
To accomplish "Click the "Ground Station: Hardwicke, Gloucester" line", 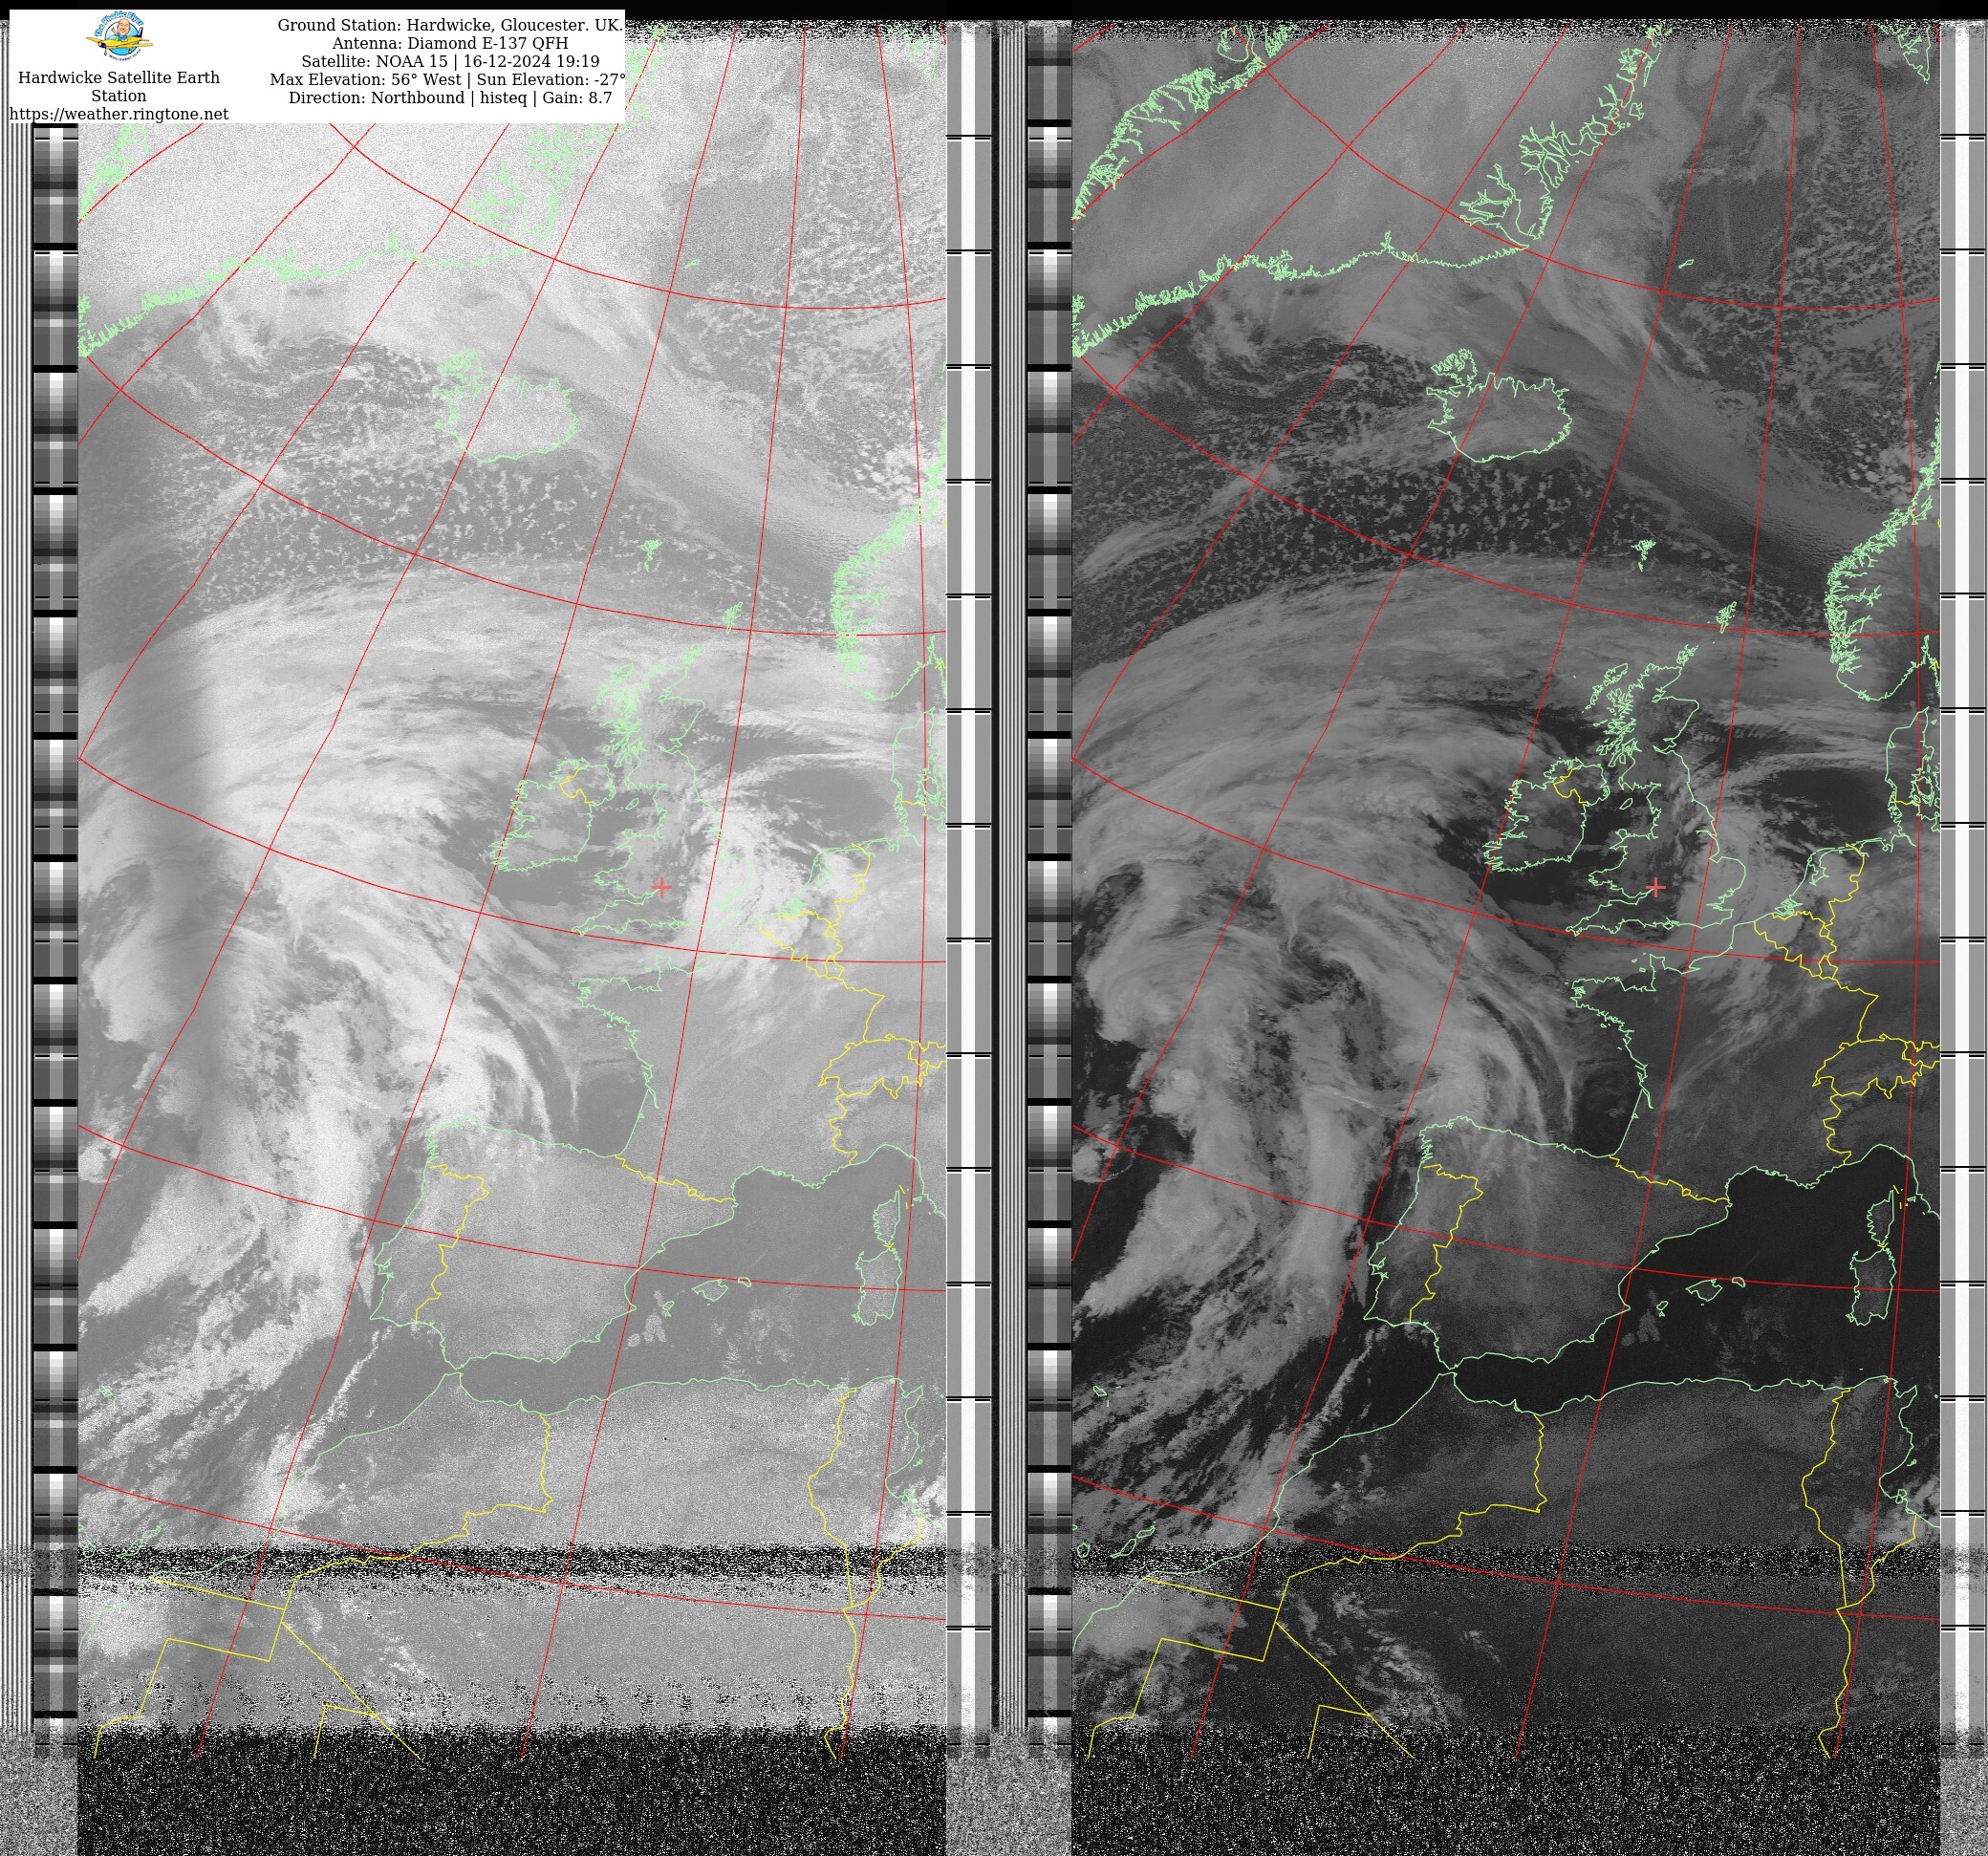I will click(x=450, y=25).
